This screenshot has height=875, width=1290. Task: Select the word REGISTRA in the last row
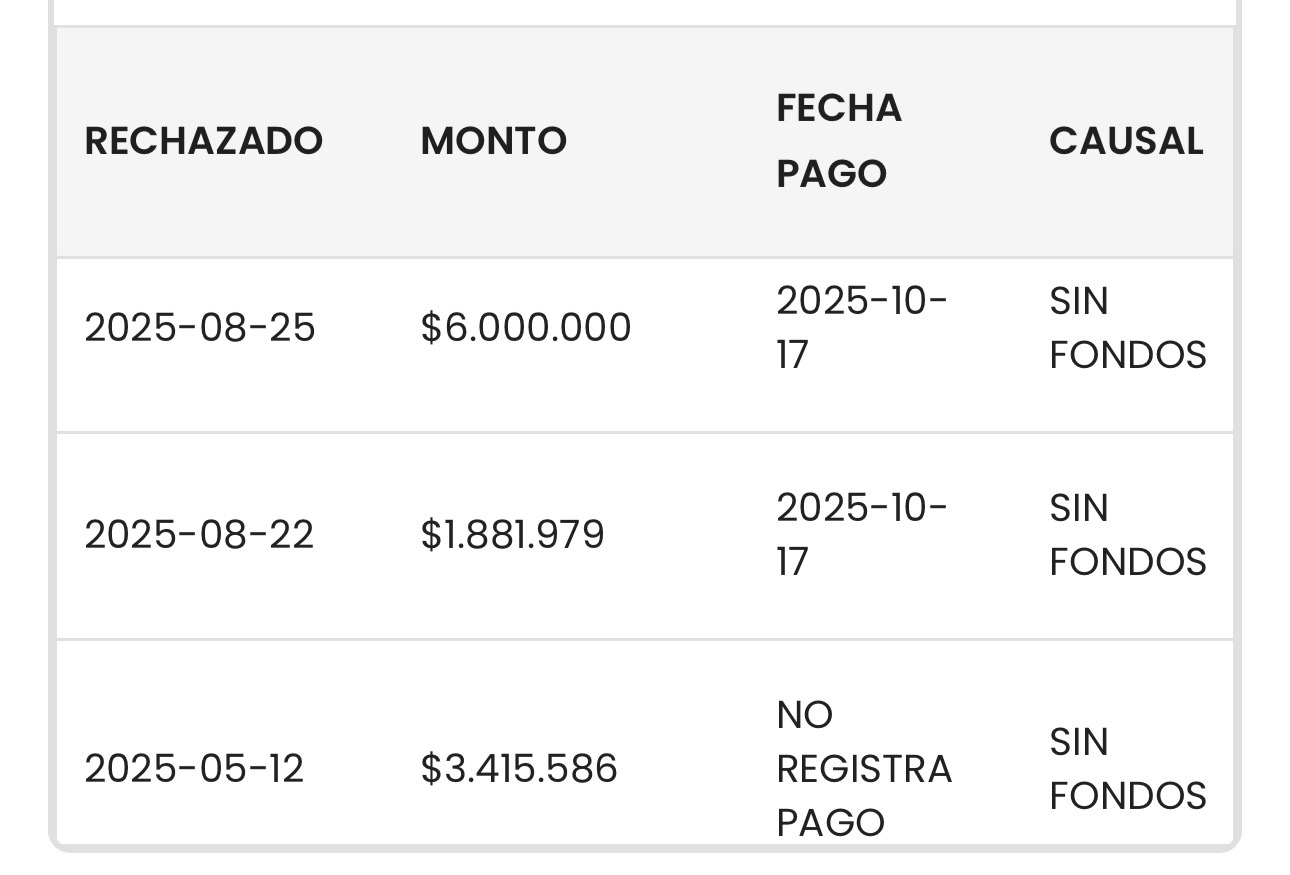click(864, 769)
